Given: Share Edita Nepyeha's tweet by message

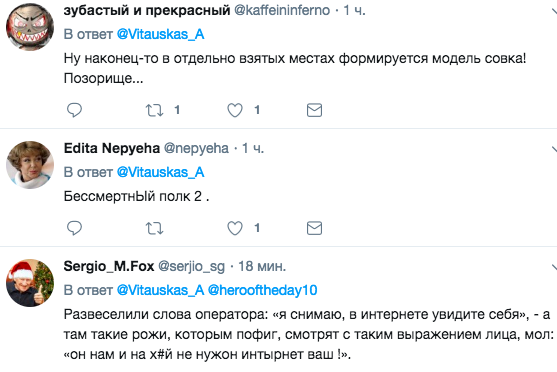Looking at the screenshot, I should [314, 228].
